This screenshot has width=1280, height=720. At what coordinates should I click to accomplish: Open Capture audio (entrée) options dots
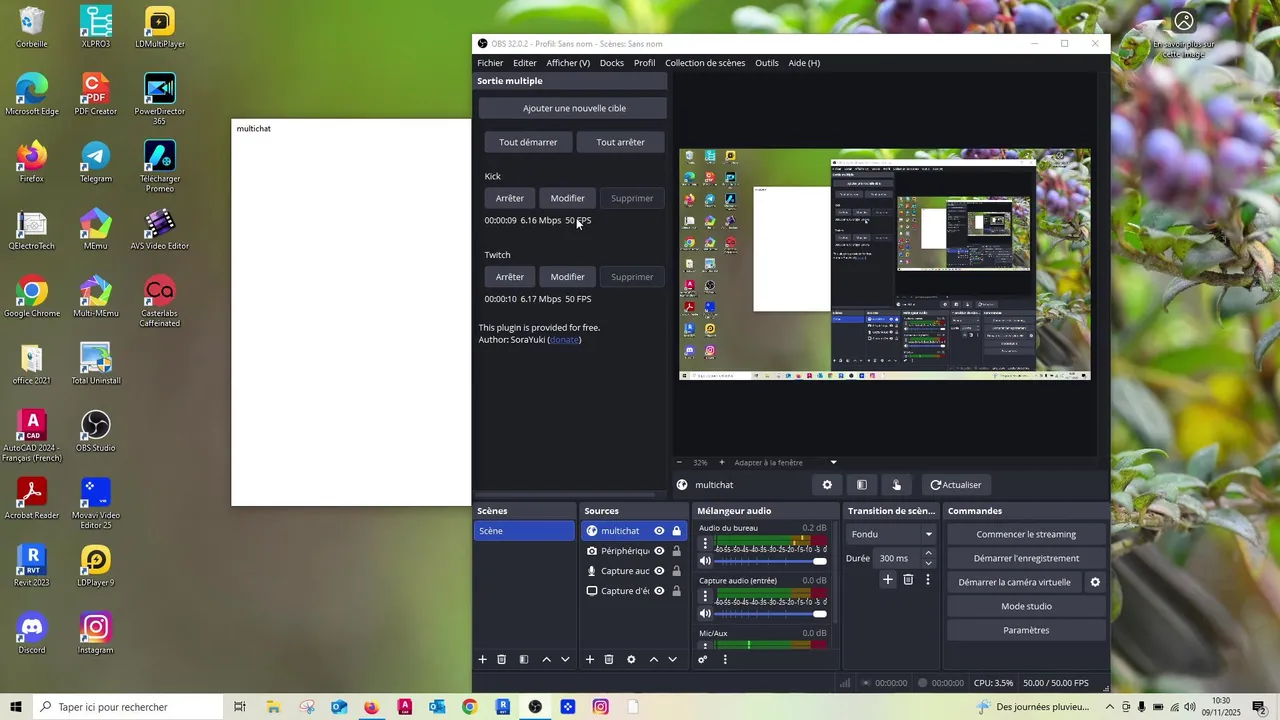tap(705, 597)
